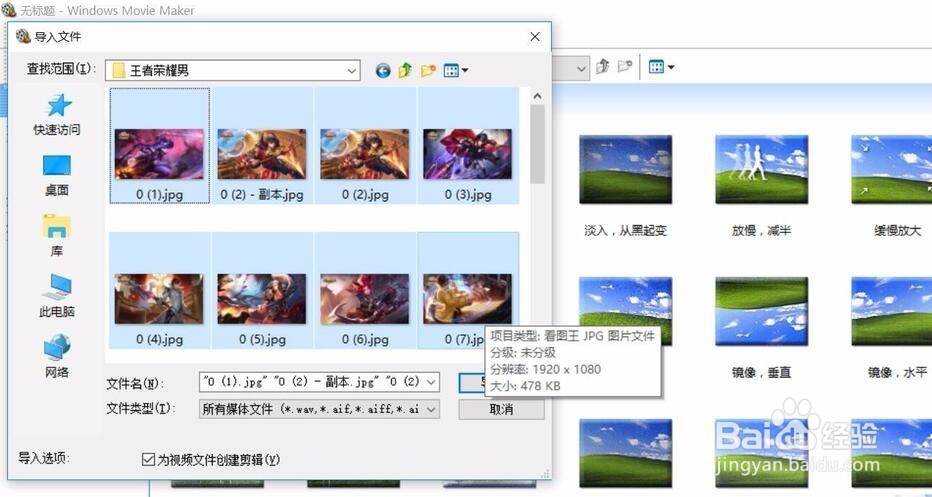Go up one folder level in dialog
Image resolution: width=932 pixels, height=497 pixels.
coord(405,70)
